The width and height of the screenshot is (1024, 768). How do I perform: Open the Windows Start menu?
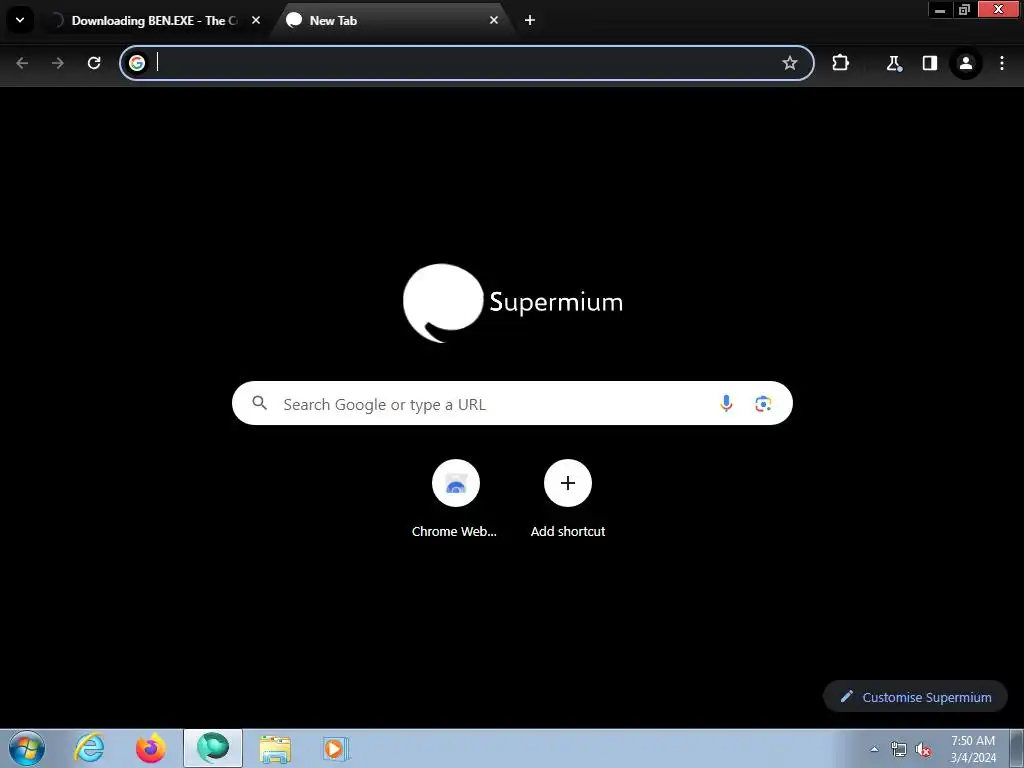click(x=27, y=748)
